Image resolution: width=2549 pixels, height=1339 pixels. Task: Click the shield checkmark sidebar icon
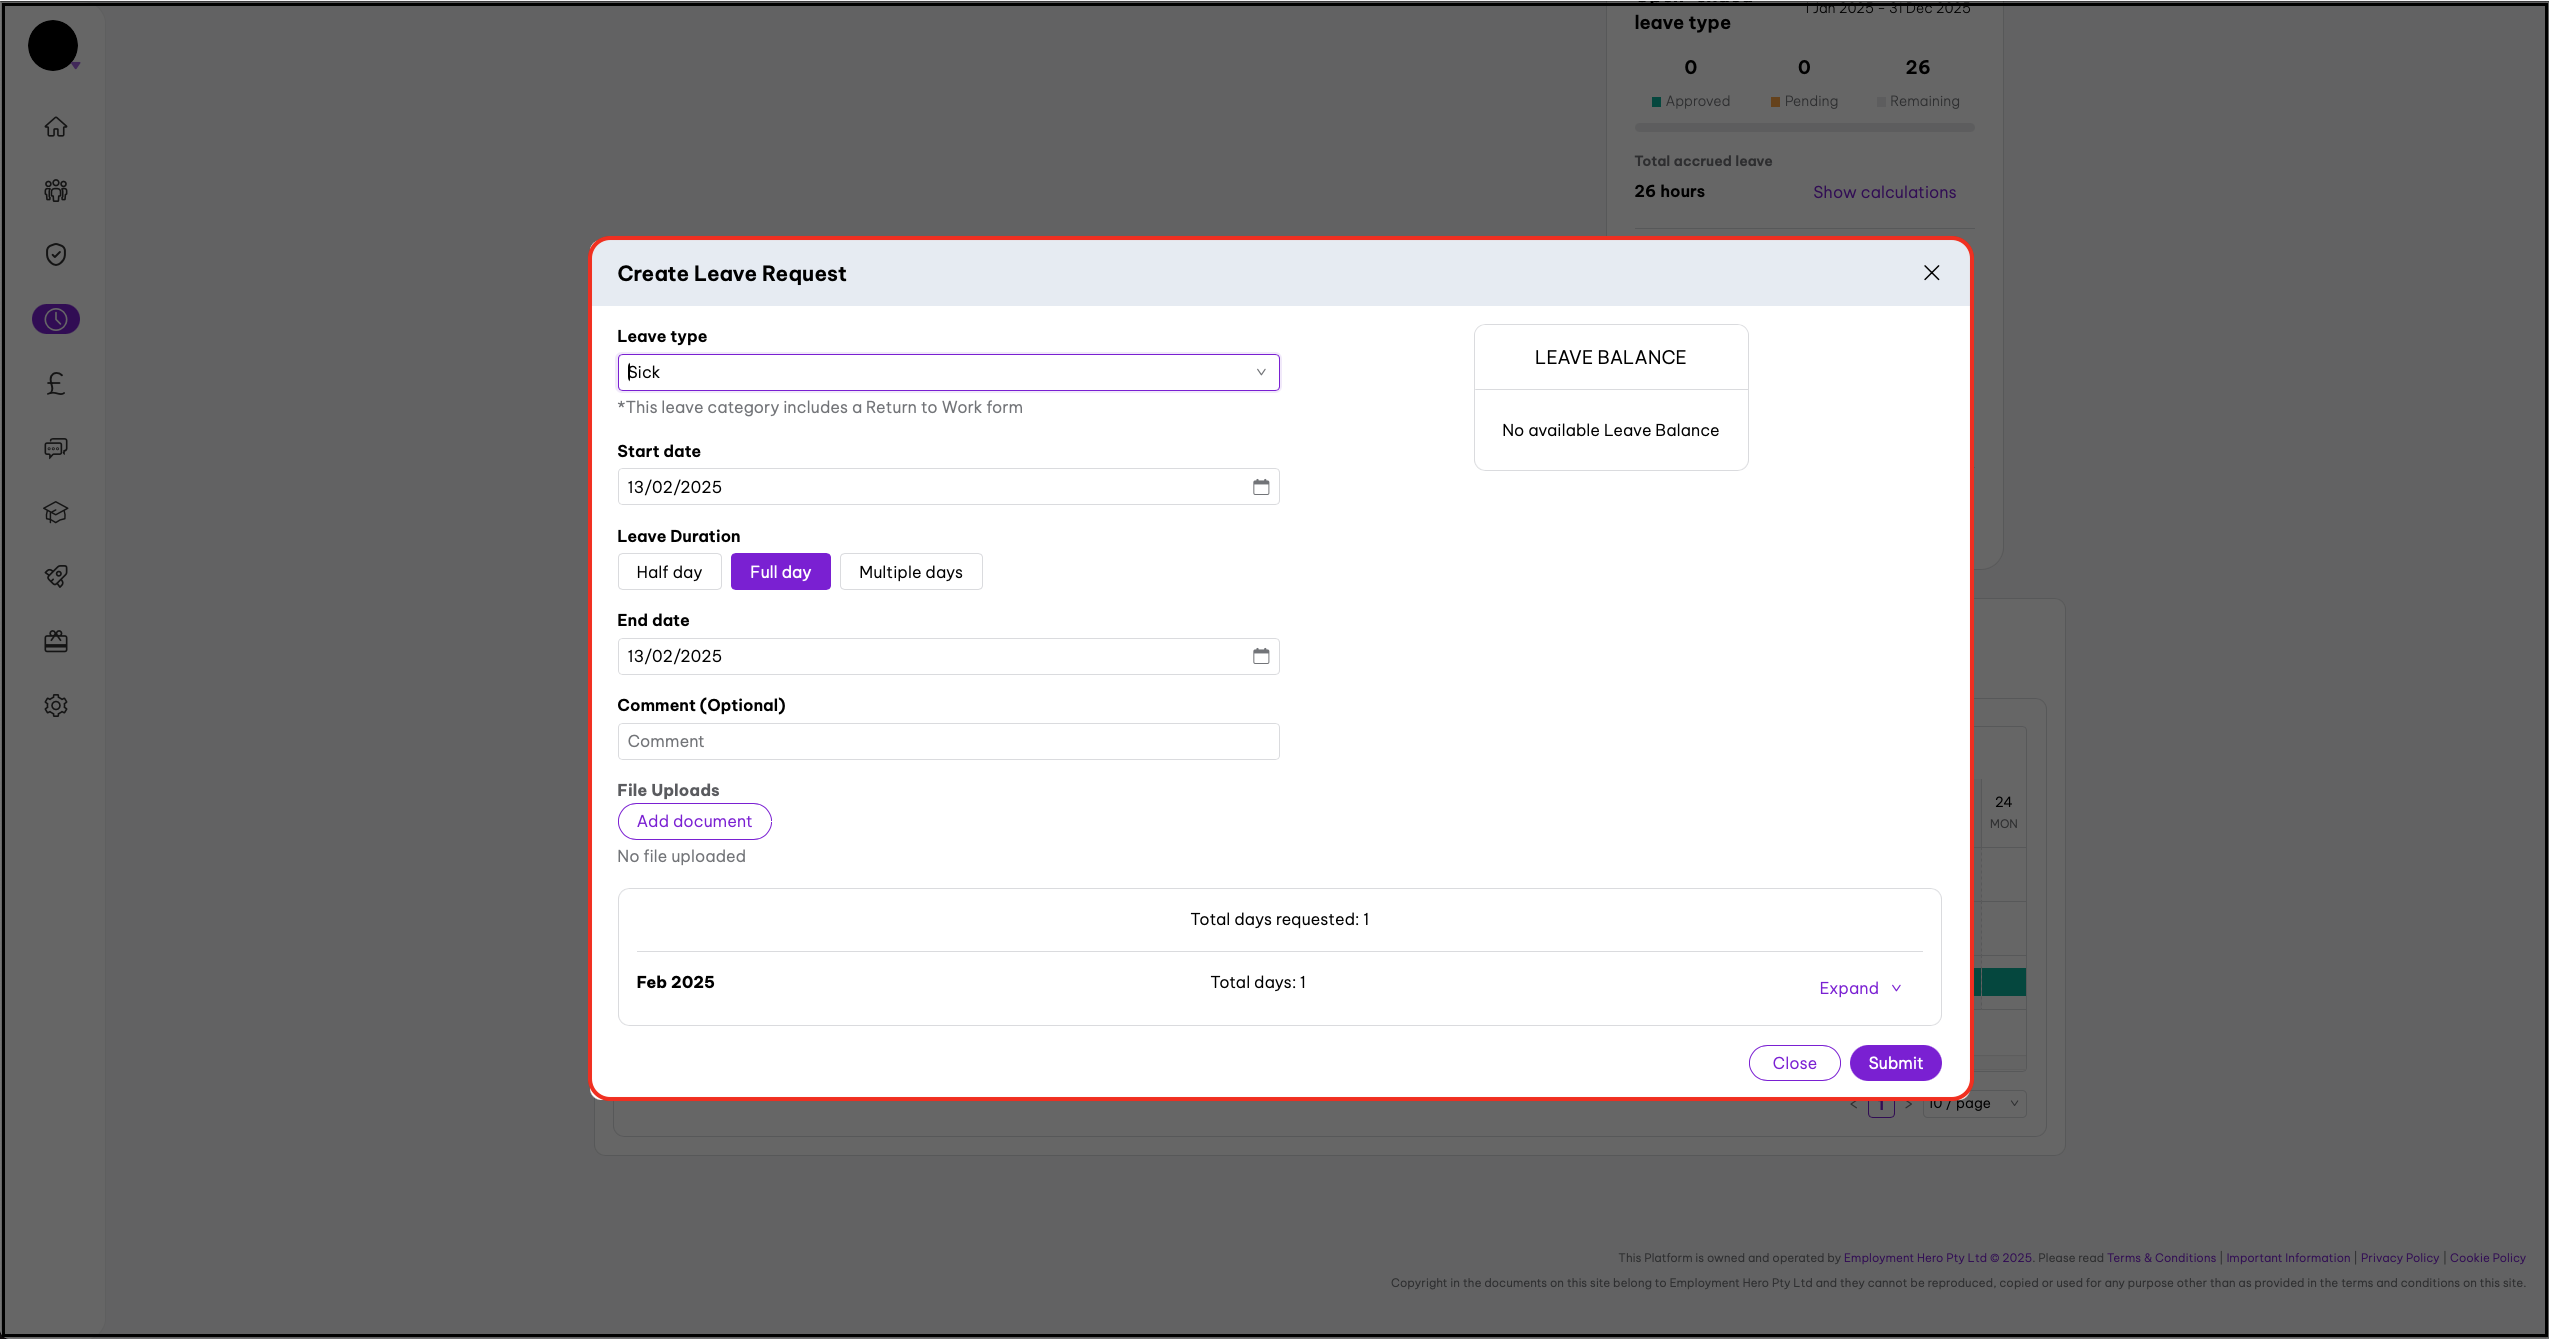(56, 255)
